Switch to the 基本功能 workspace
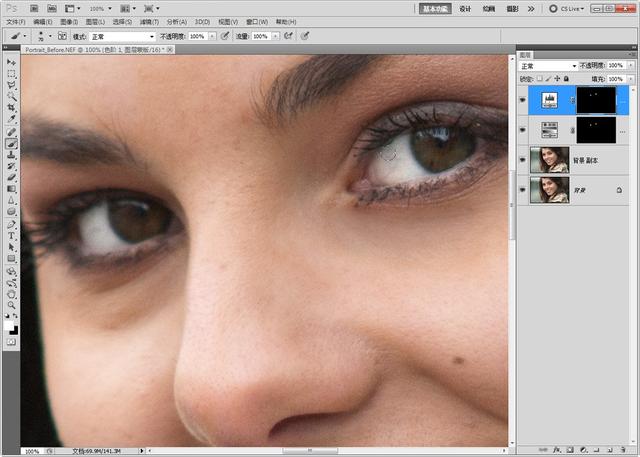The image size is (640, 457). click(x=435, y=9)
